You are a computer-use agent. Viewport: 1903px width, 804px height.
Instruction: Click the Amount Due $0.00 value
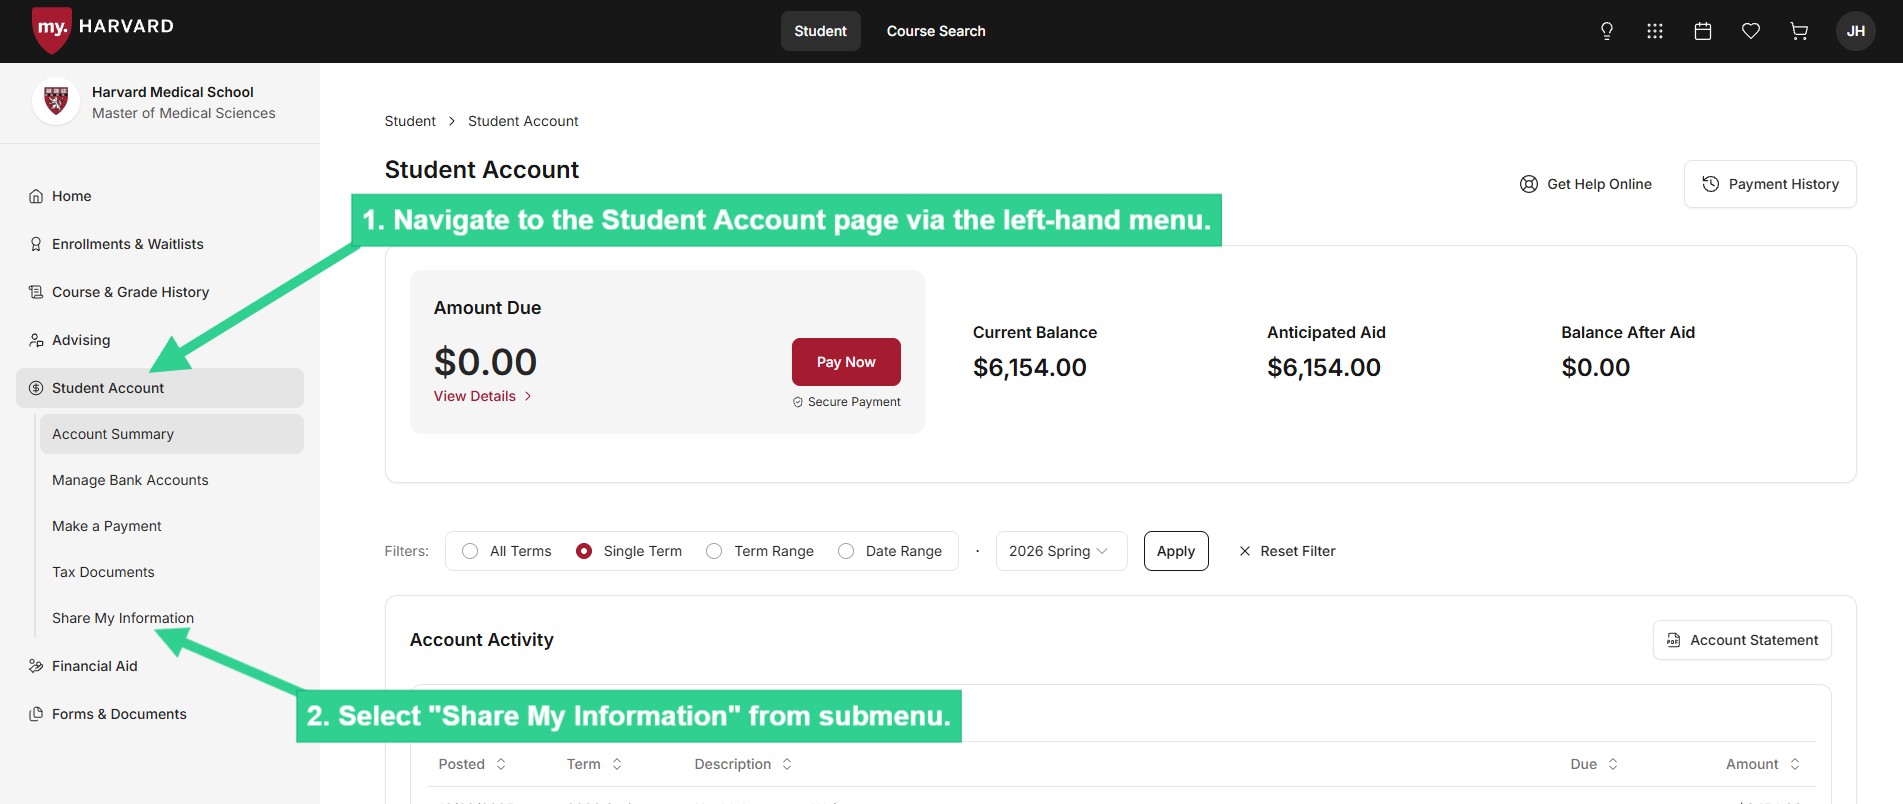(x=486, y=362)
